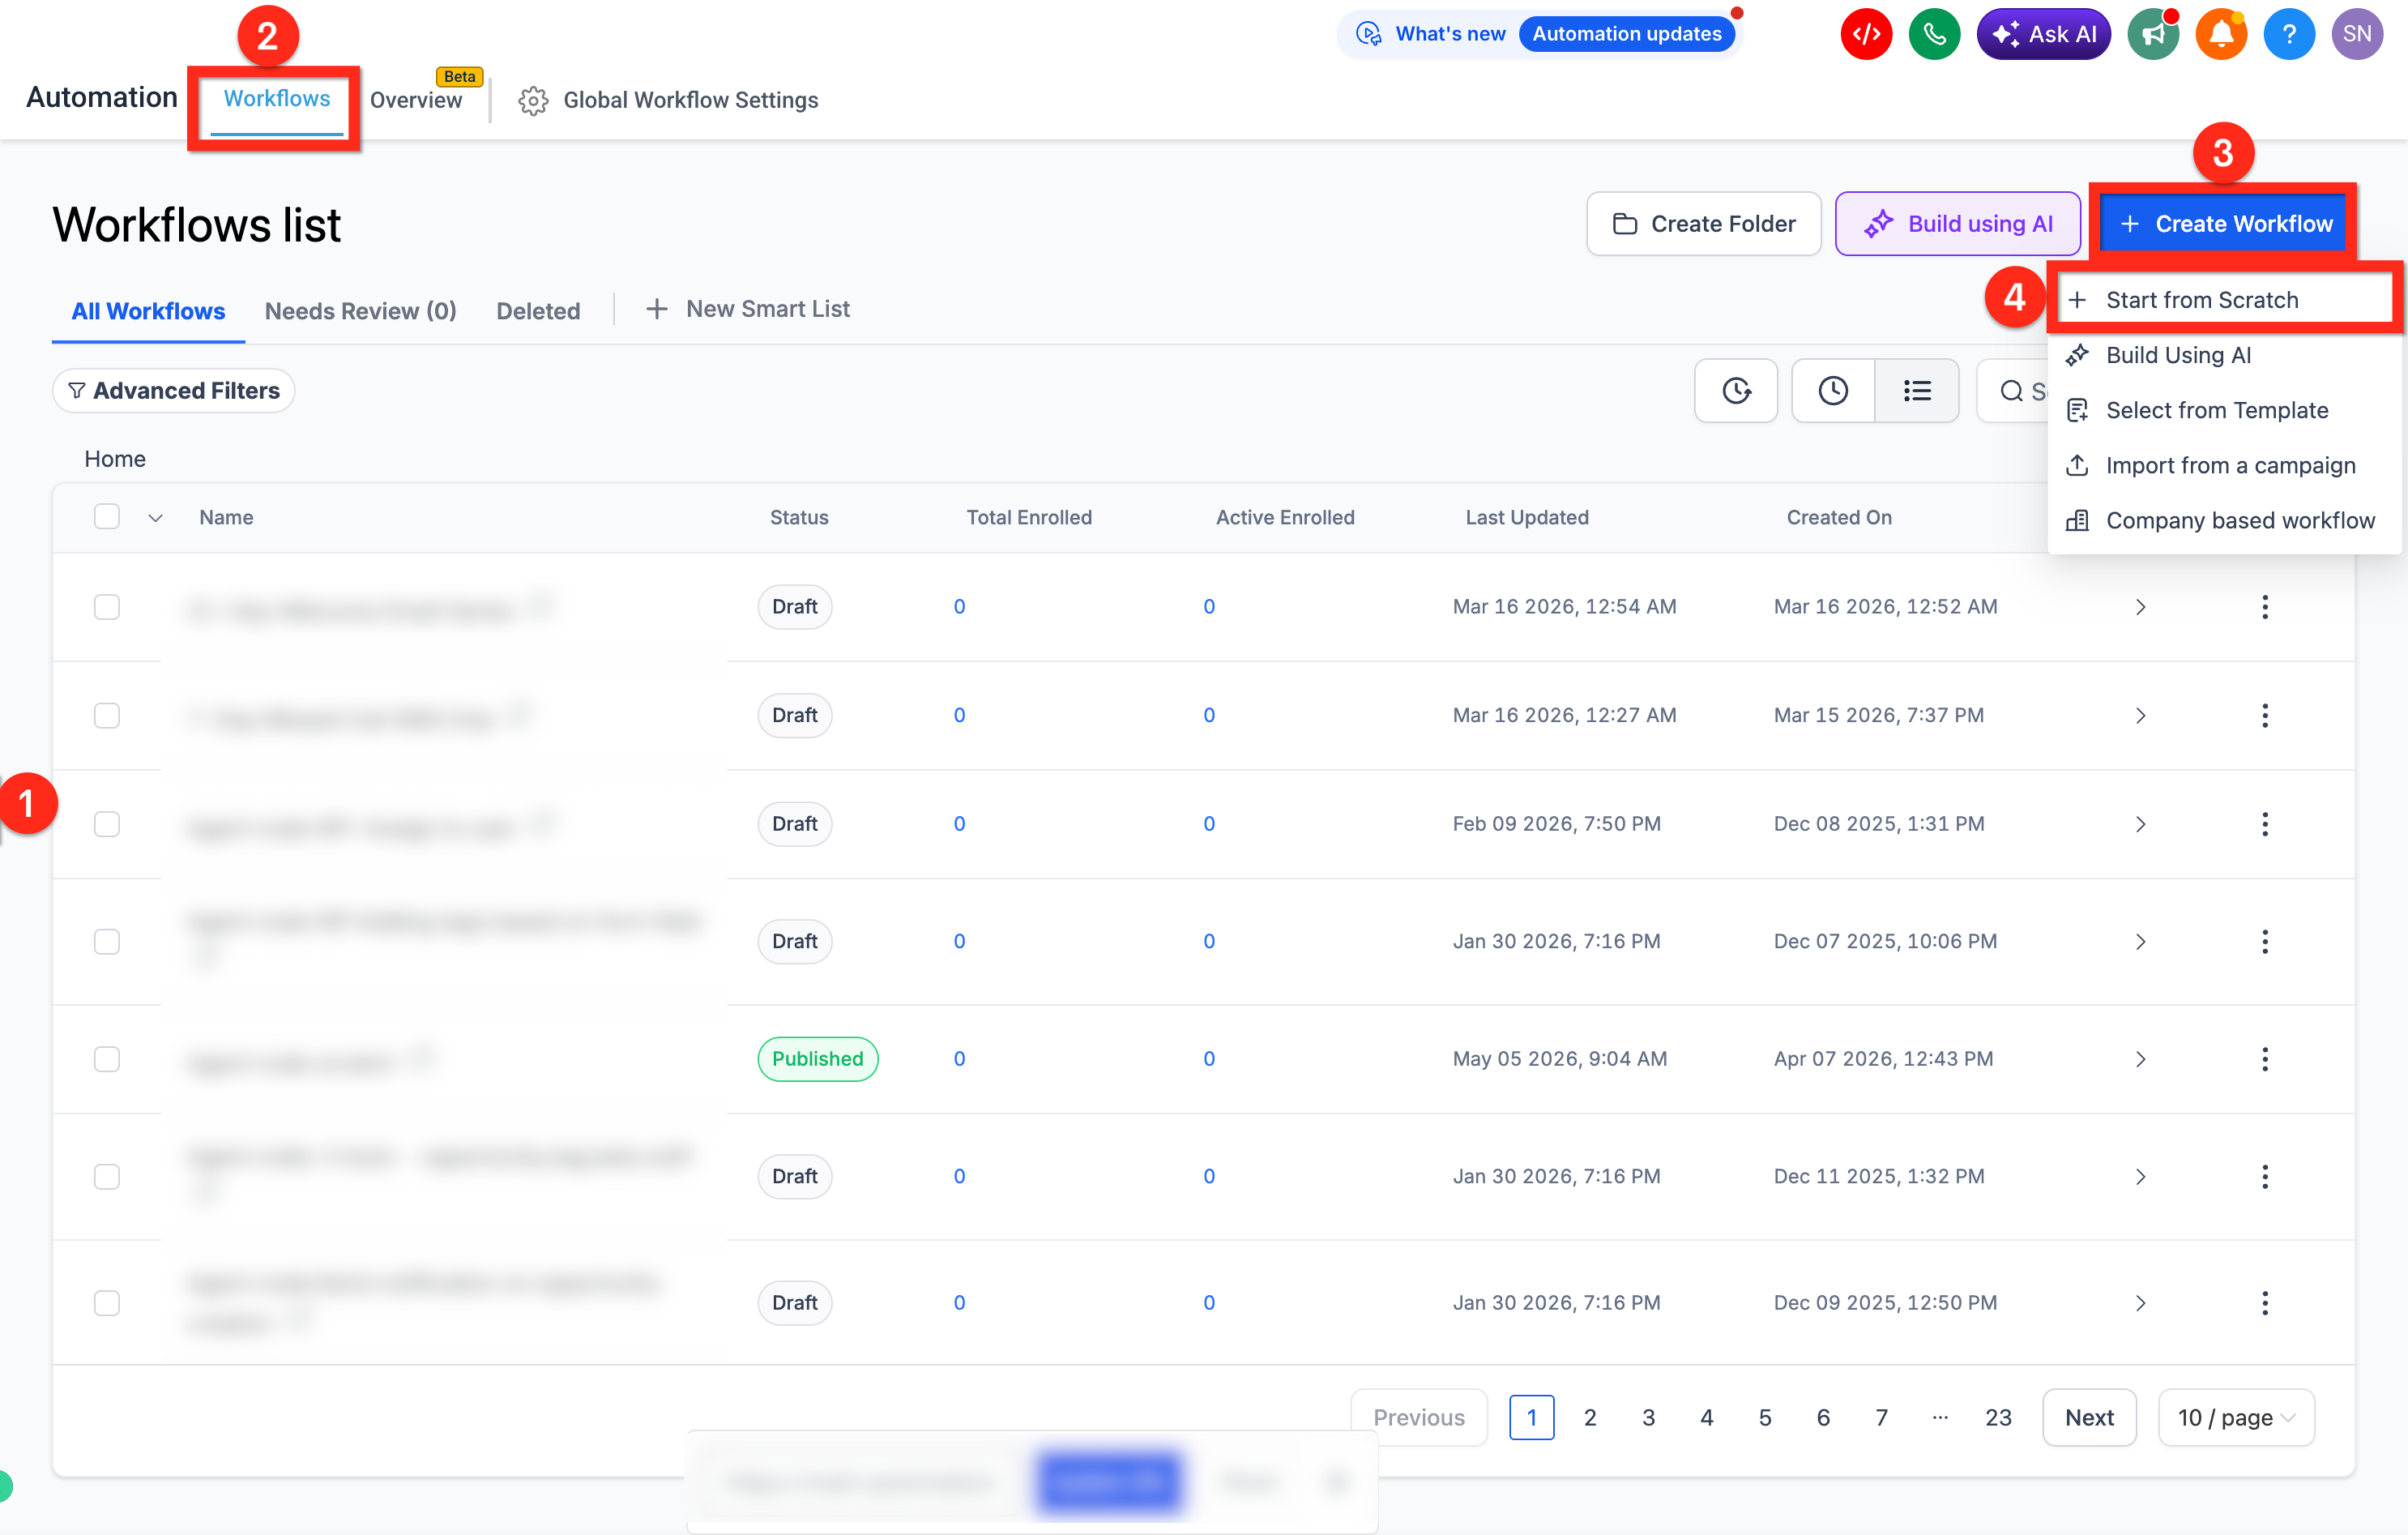The height and width of the screenshot is (1535, 2408).
Task: Open the three-dot menu for the Published row
Action: click(x=2265, y=1060)
